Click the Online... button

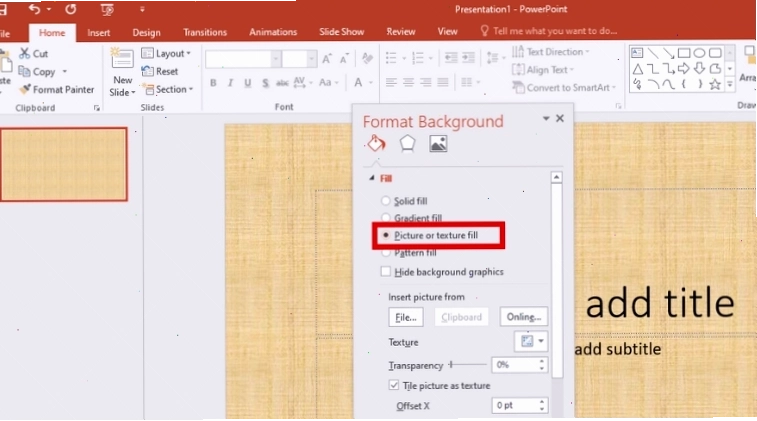coord(524,317)
